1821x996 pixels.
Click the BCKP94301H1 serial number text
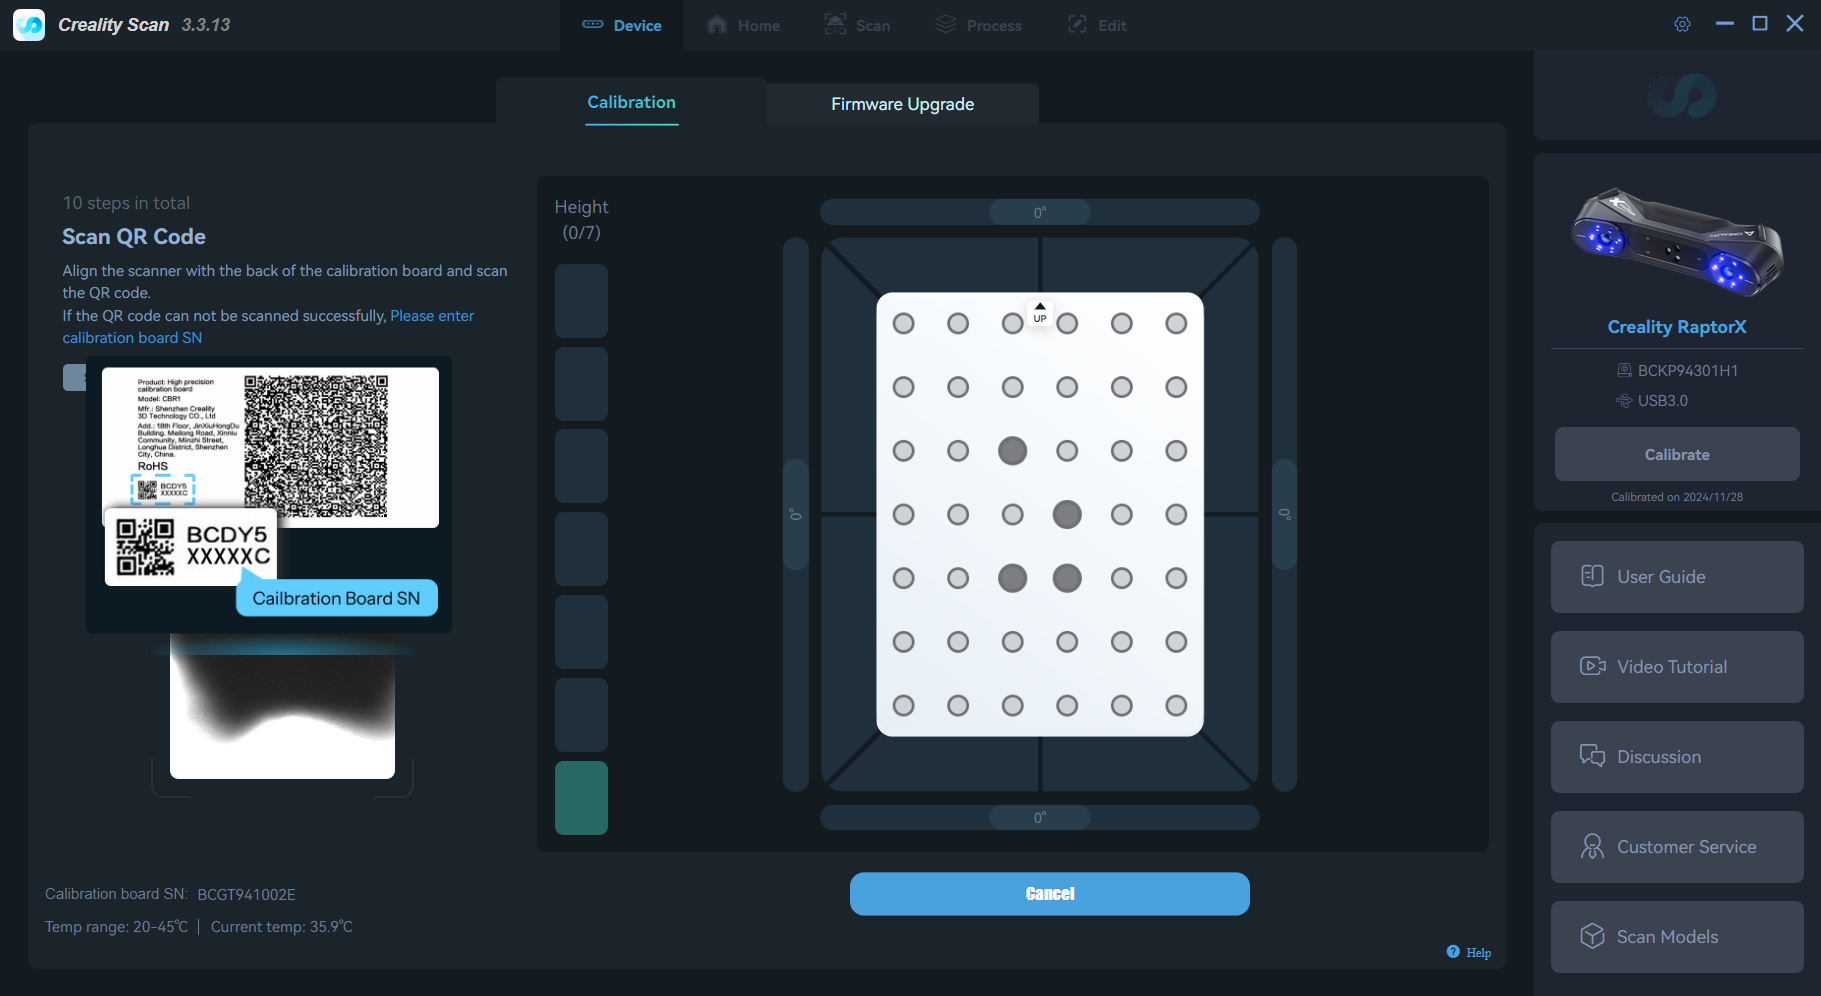1688,371
